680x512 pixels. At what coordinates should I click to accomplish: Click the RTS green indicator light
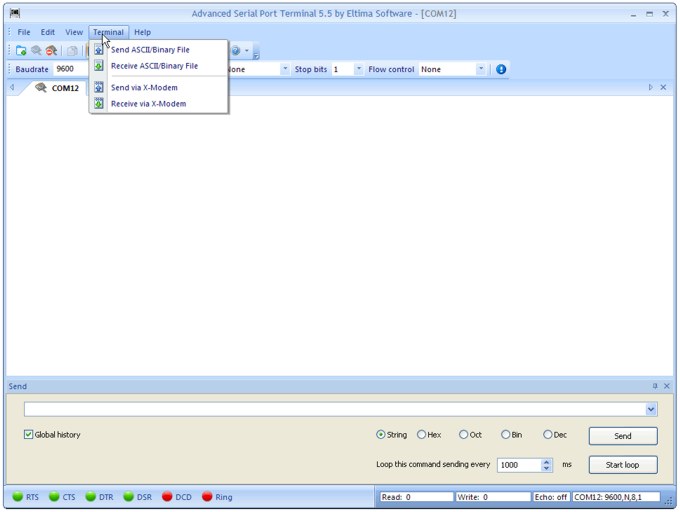click(17, 497)
